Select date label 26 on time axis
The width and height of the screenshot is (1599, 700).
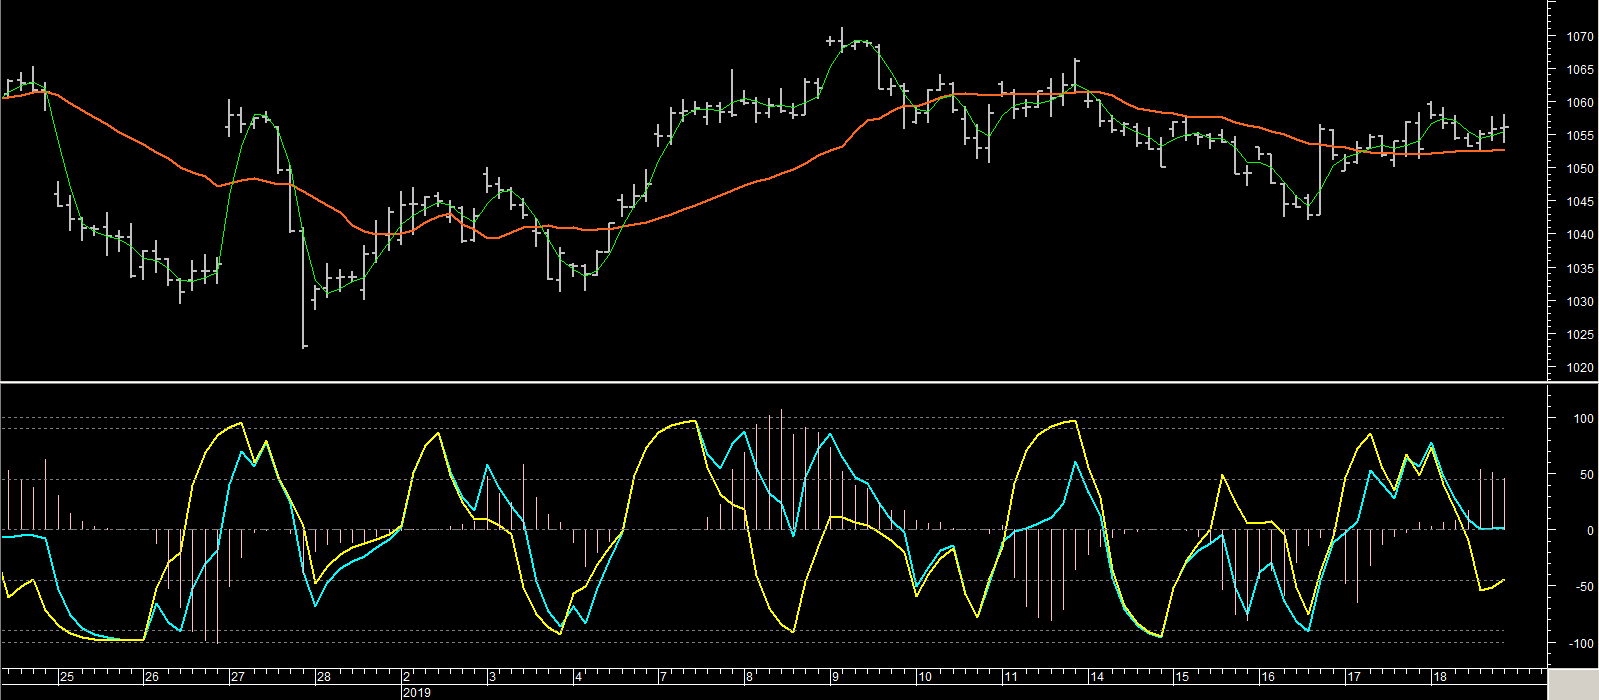(152, 677)
